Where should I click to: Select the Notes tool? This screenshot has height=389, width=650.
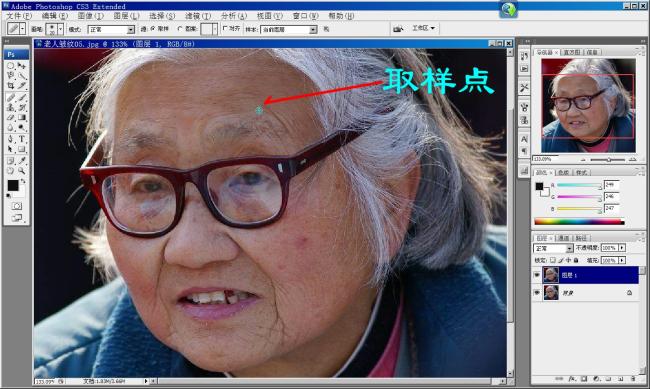click(11, 160)
